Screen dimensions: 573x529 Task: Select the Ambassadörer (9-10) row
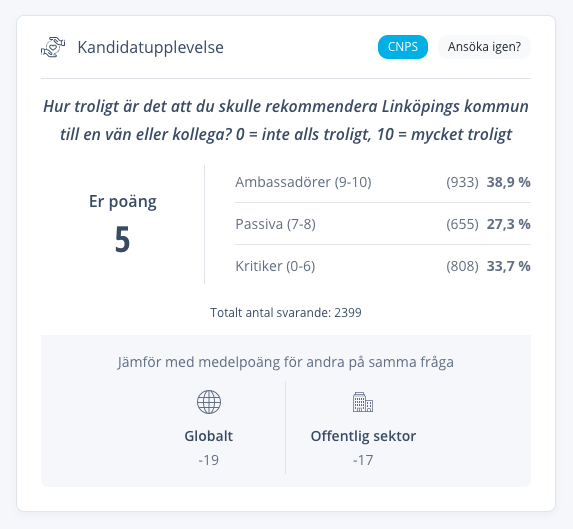point(383,182)
